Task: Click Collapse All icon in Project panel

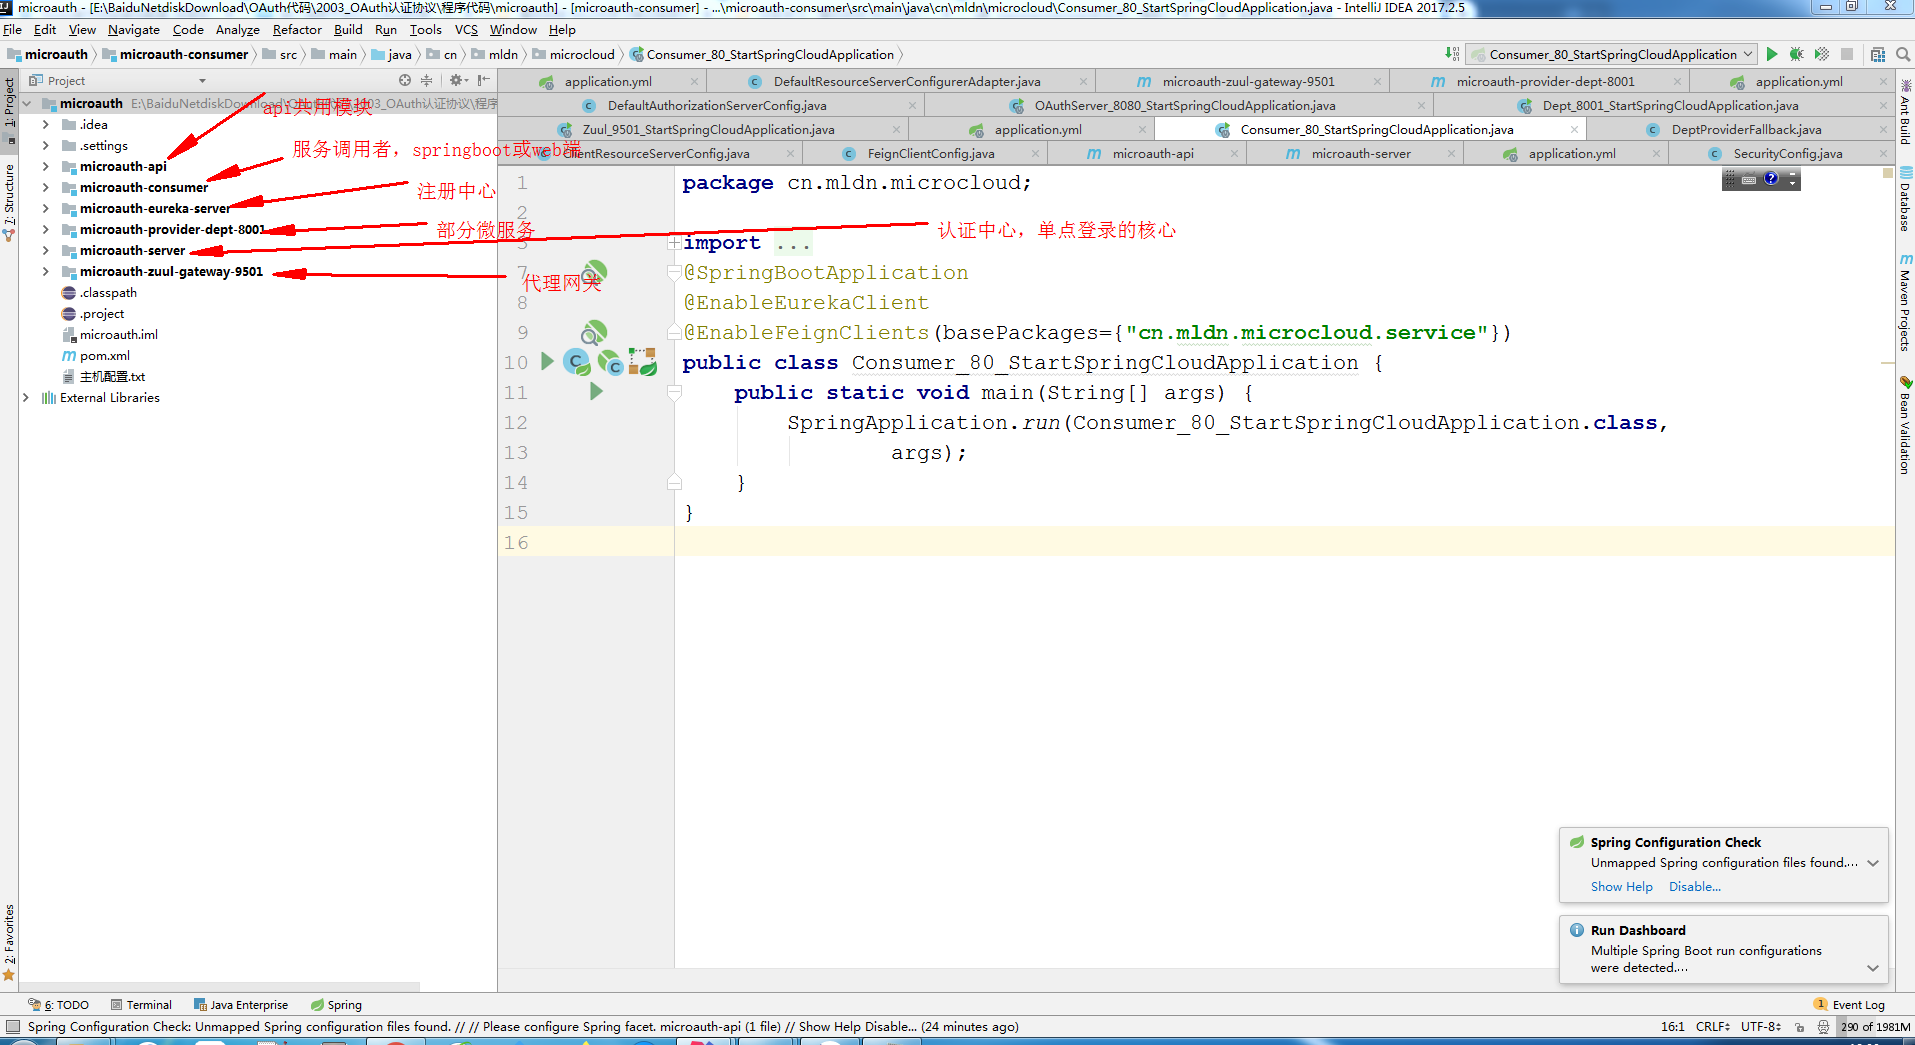Action: (x=427, y=80)
